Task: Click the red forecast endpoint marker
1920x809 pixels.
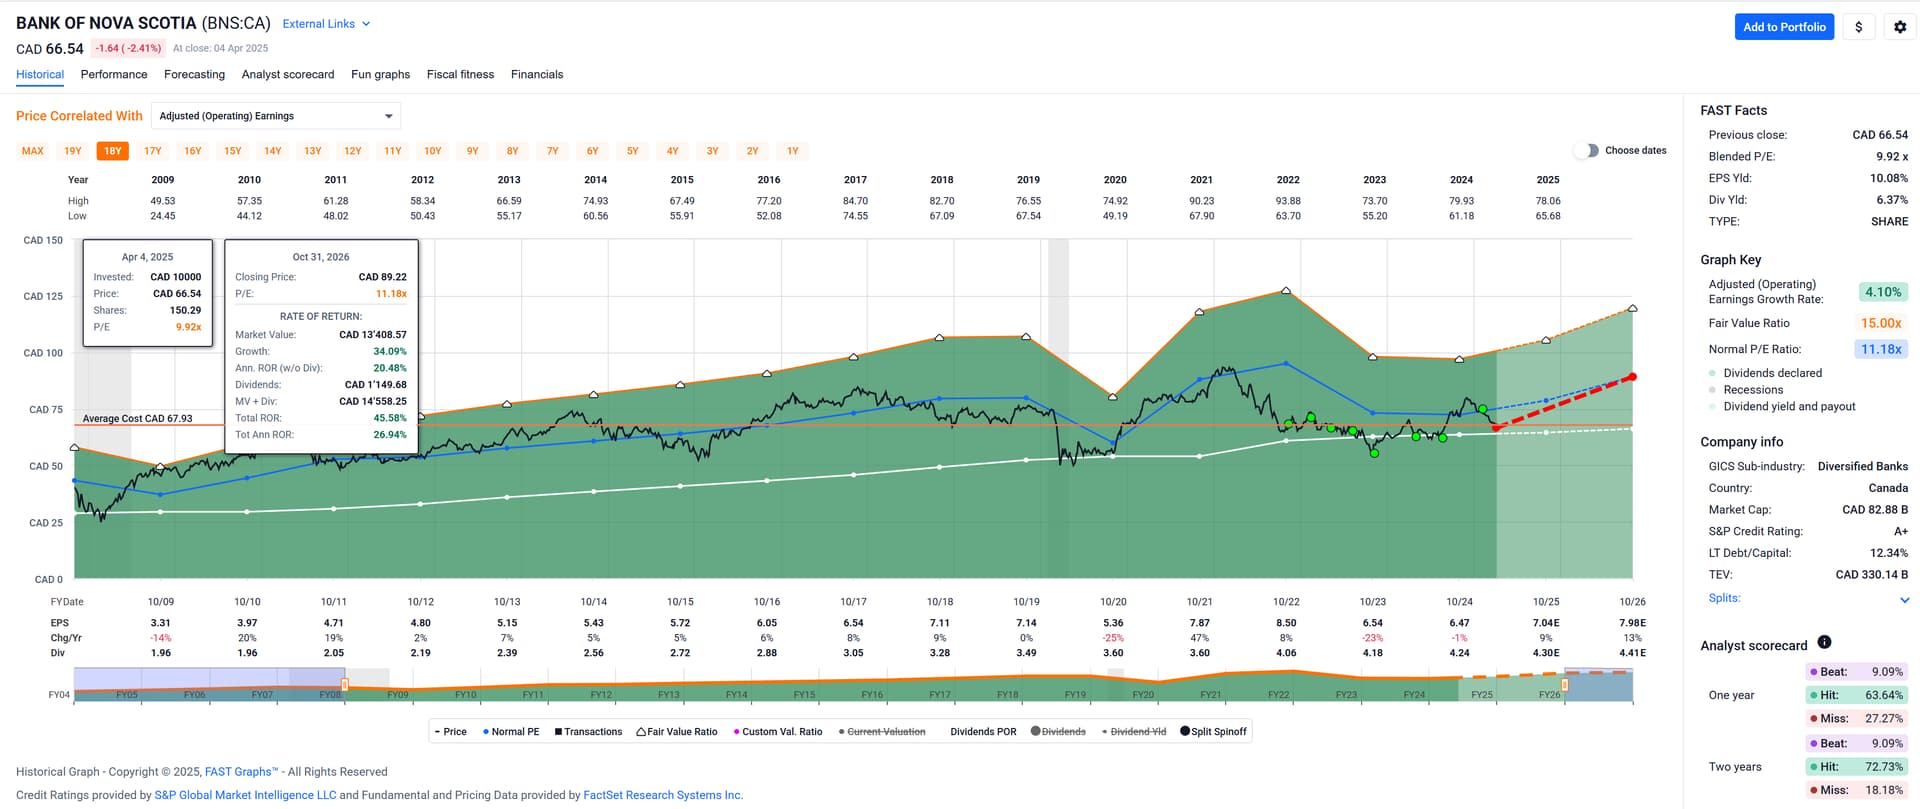Action: point(1632,377)
